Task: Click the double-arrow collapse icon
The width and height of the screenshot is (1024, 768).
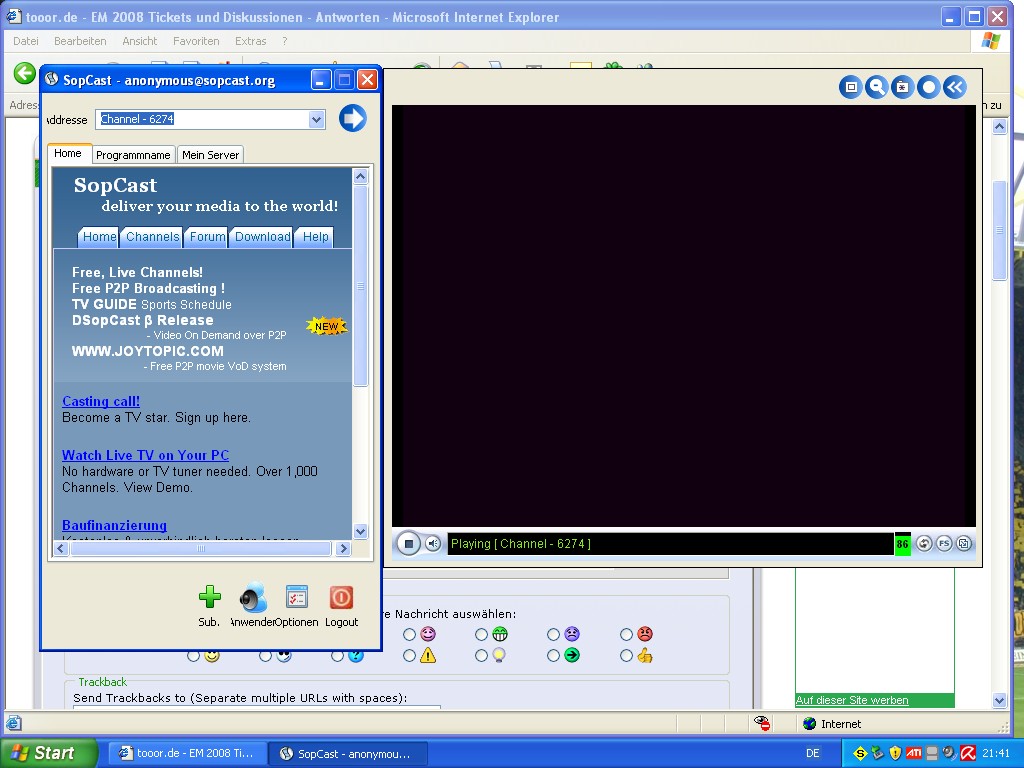Action: pos(955,88)
